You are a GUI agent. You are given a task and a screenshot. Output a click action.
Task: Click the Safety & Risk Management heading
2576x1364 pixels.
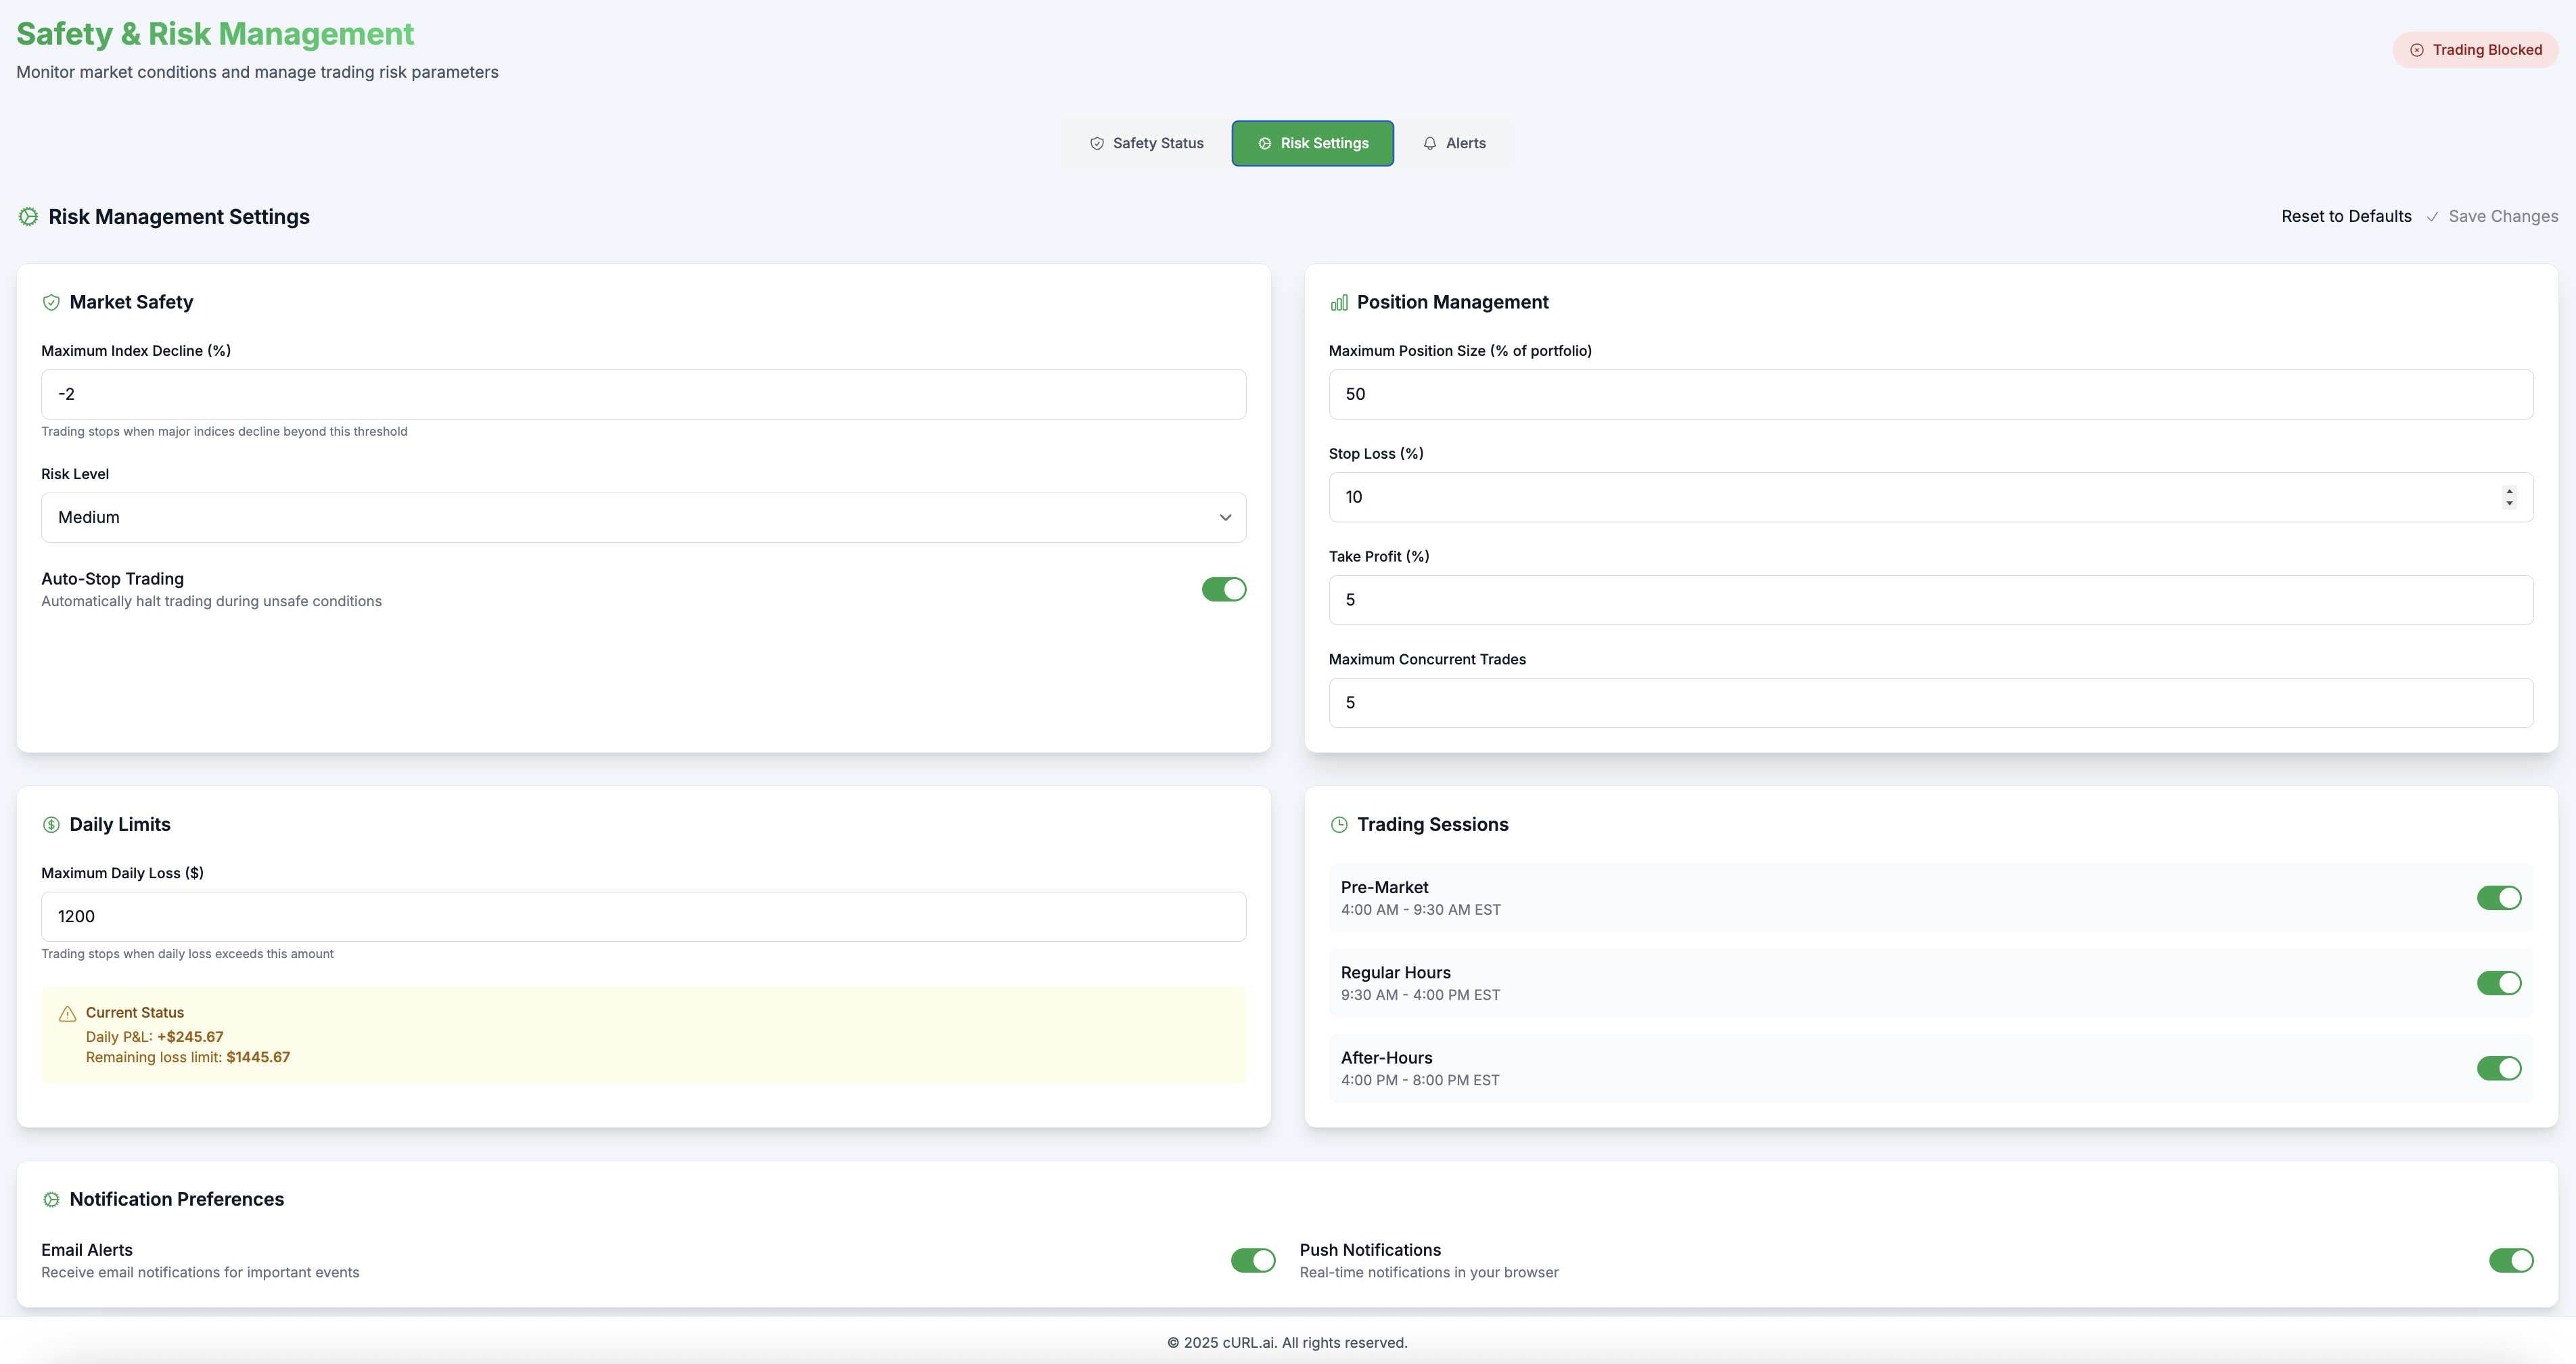point(215,34)
